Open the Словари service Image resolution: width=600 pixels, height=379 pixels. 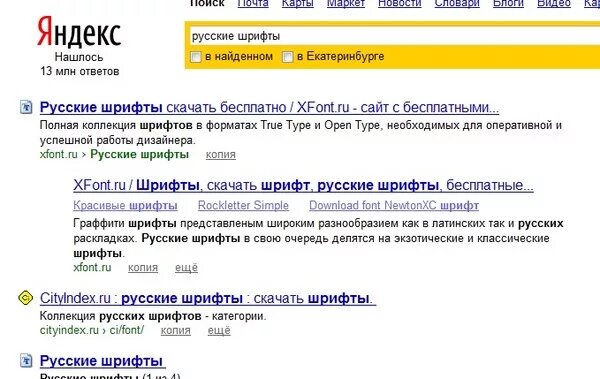(x=457, y=3)
